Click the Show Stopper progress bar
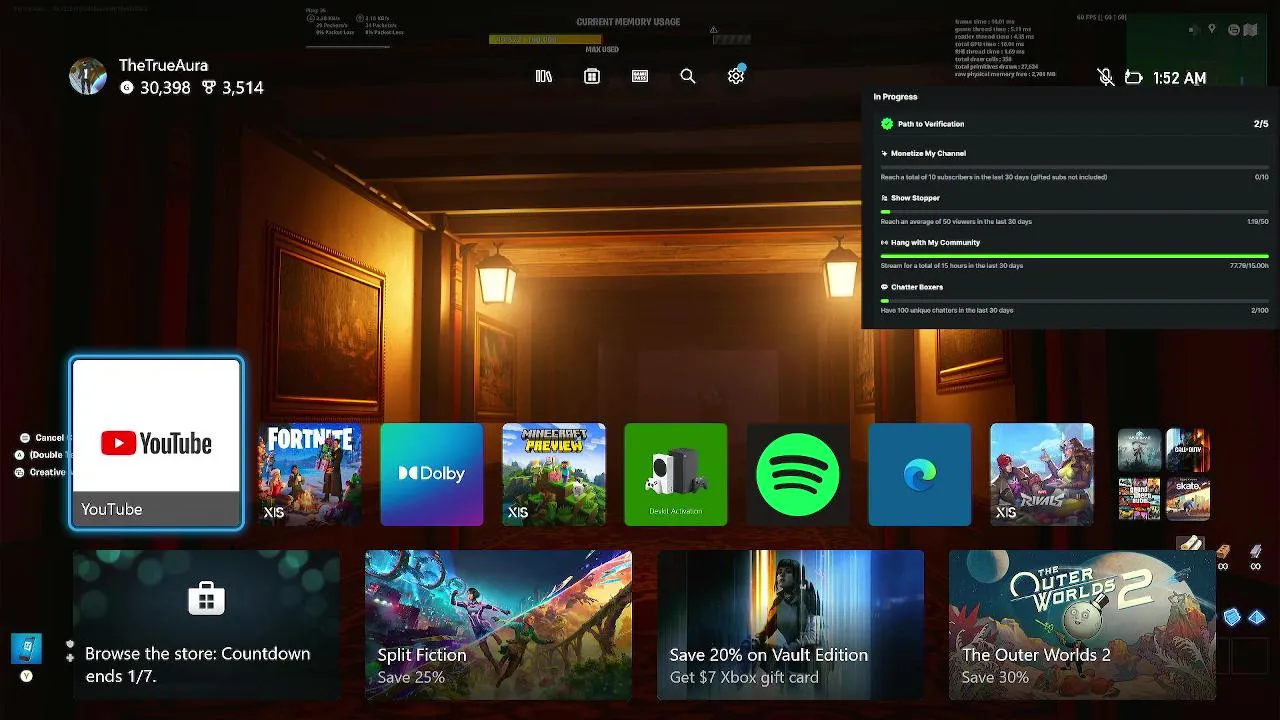The height and width of the screenshot is (720, 1280). pos(1075,212)
